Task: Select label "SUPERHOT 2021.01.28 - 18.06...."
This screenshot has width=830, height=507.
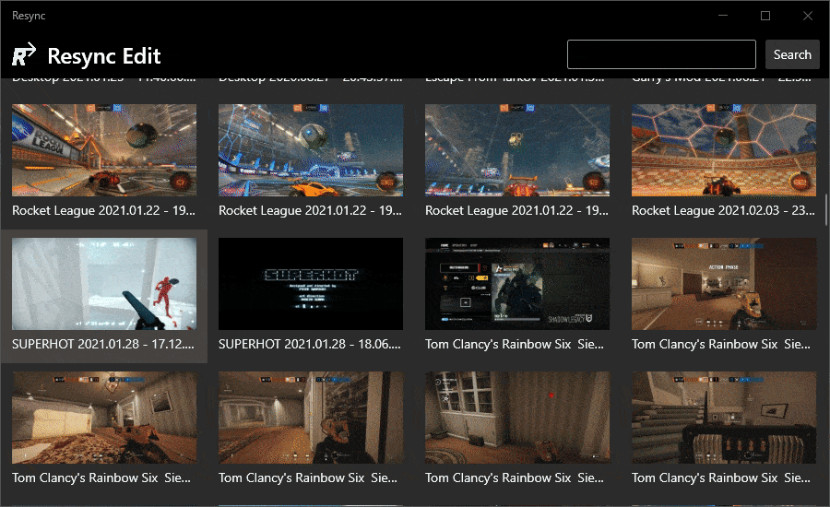Action: pos(310,344)
